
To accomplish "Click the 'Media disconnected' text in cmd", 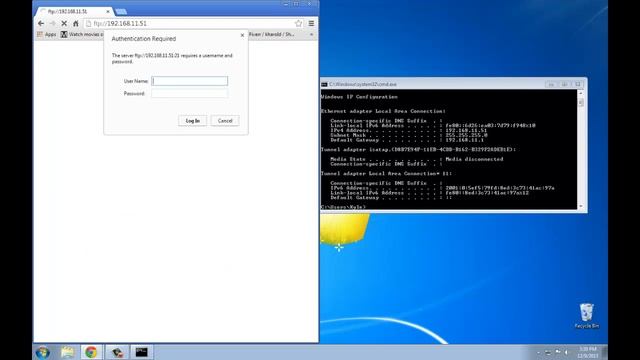I will point(474,159).
